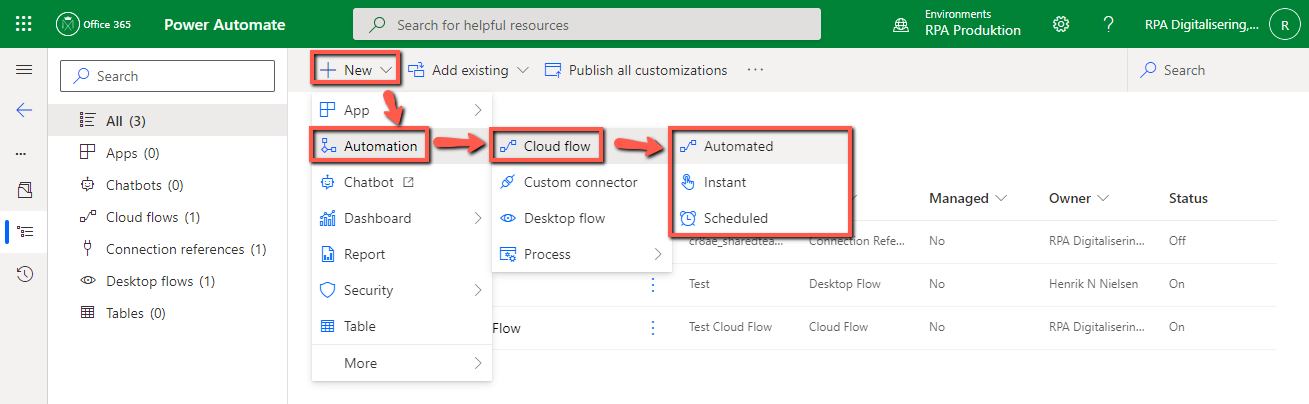This screenshot has width=1309, height=404.
Task: Click the Chatbot external link icon
Action: click(x=408, y=182)
